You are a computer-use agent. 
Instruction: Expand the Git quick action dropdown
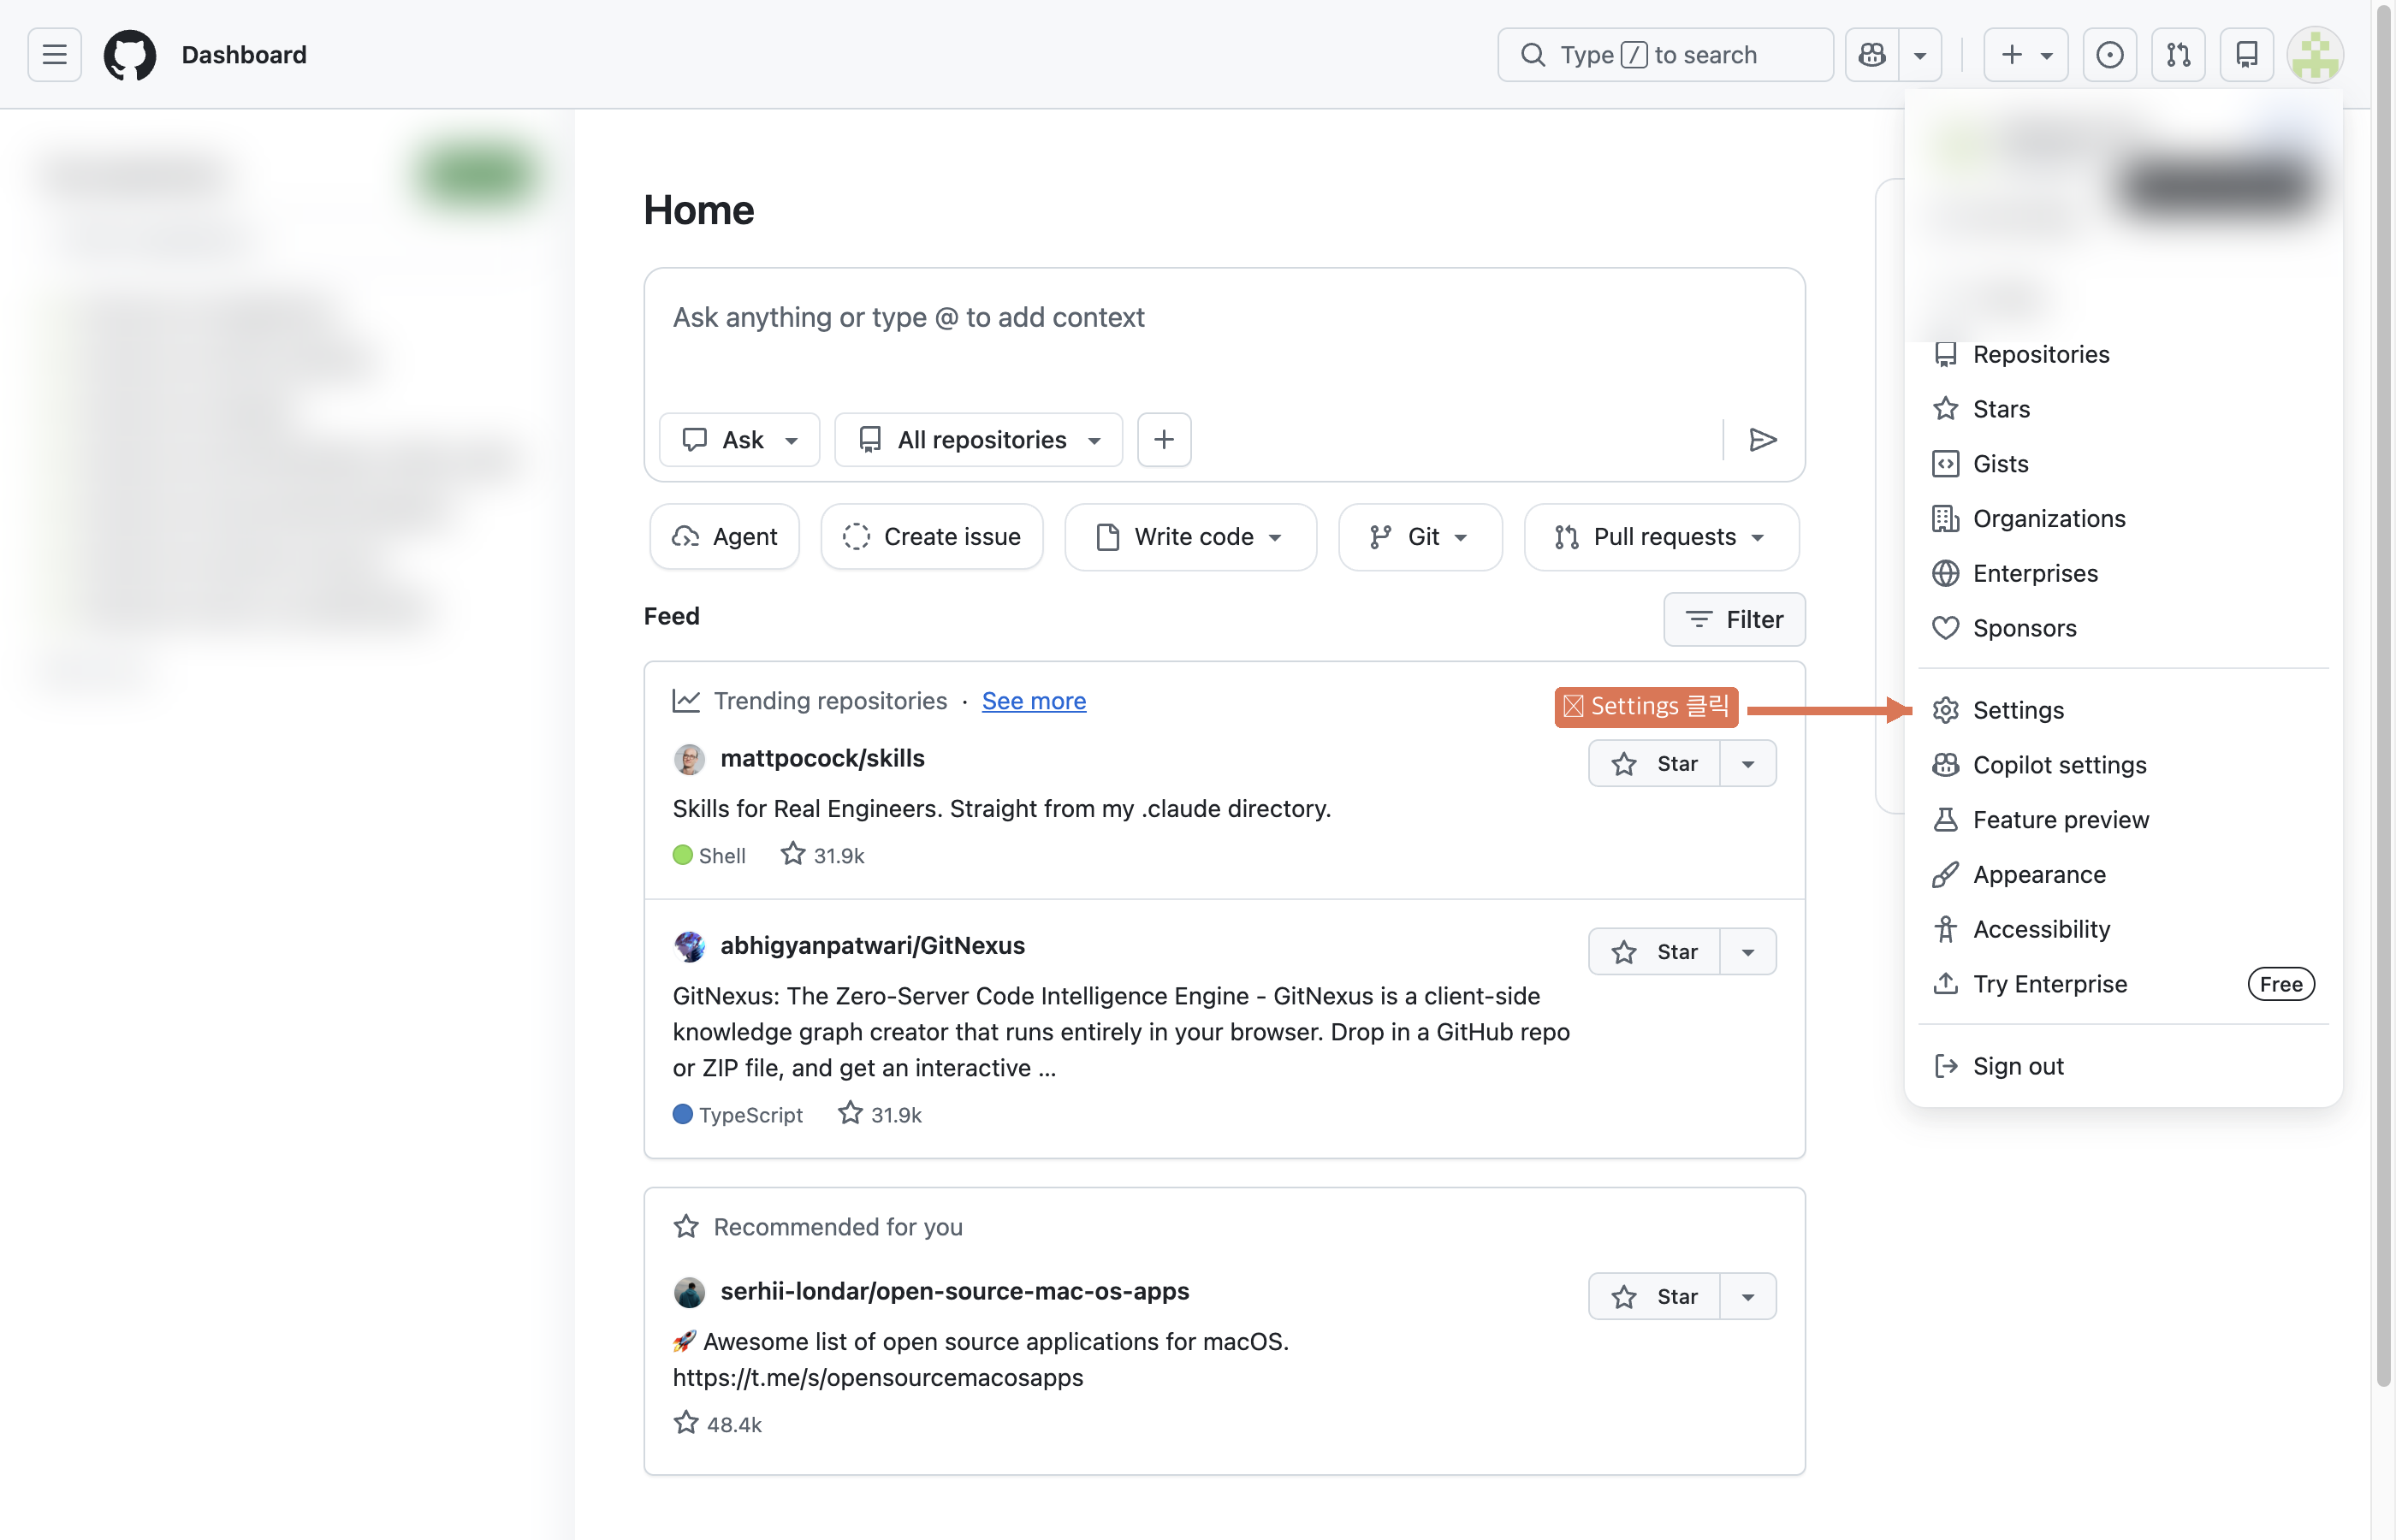pyautogui.click(x=1420, y=537)
